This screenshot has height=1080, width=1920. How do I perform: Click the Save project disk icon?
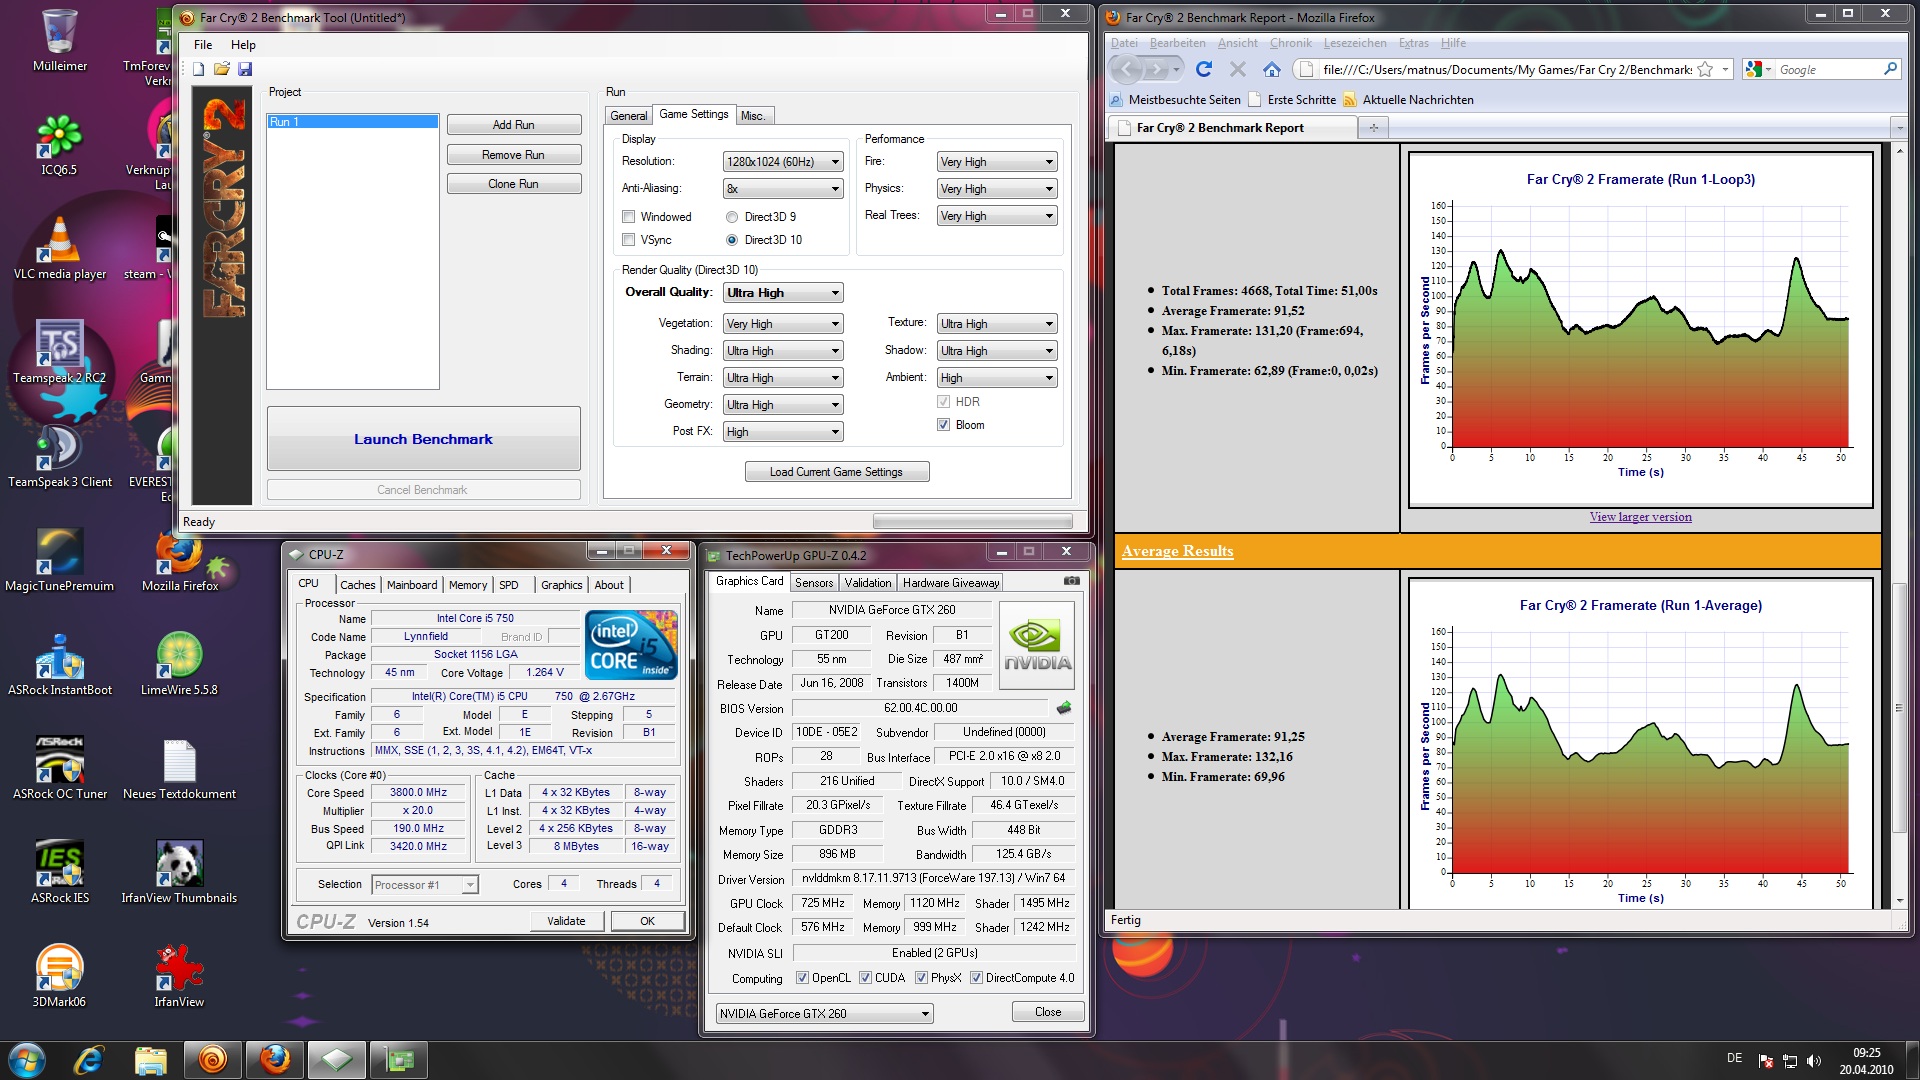coord(245,69)
